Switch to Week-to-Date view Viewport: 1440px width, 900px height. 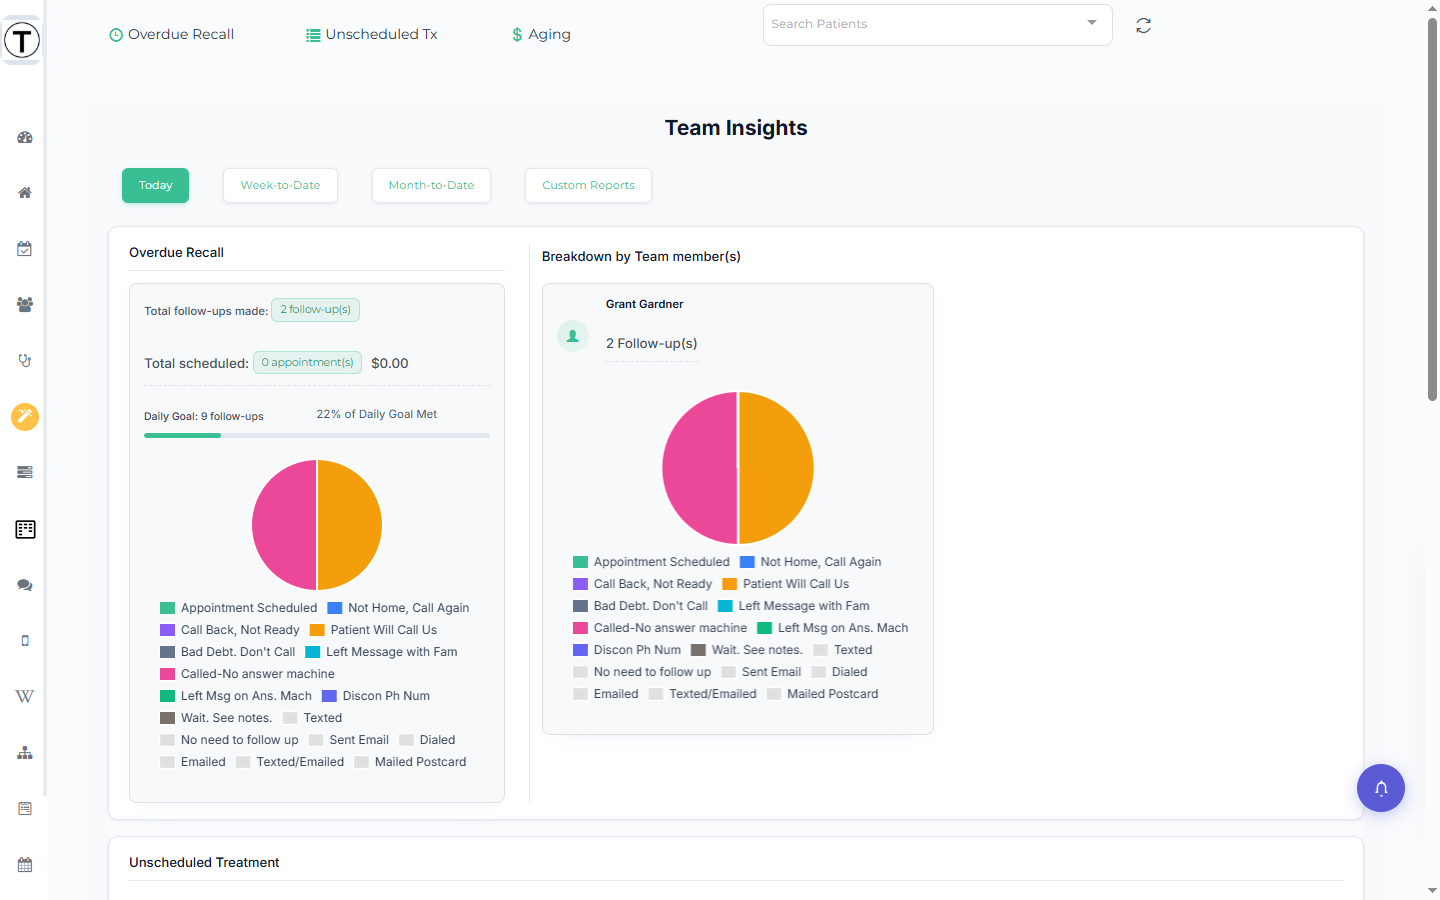click(280, 185)
